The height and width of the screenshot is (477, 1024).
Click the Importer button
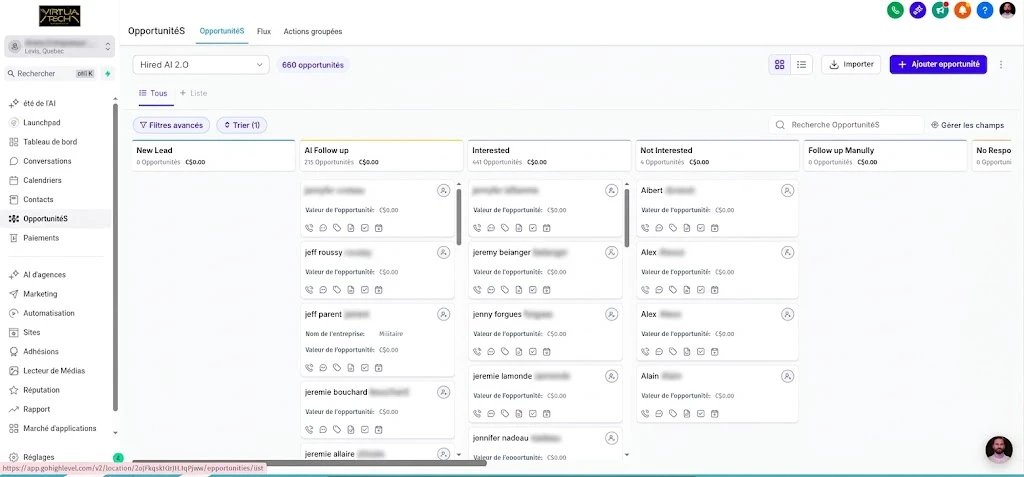click(x=851, y=65)
